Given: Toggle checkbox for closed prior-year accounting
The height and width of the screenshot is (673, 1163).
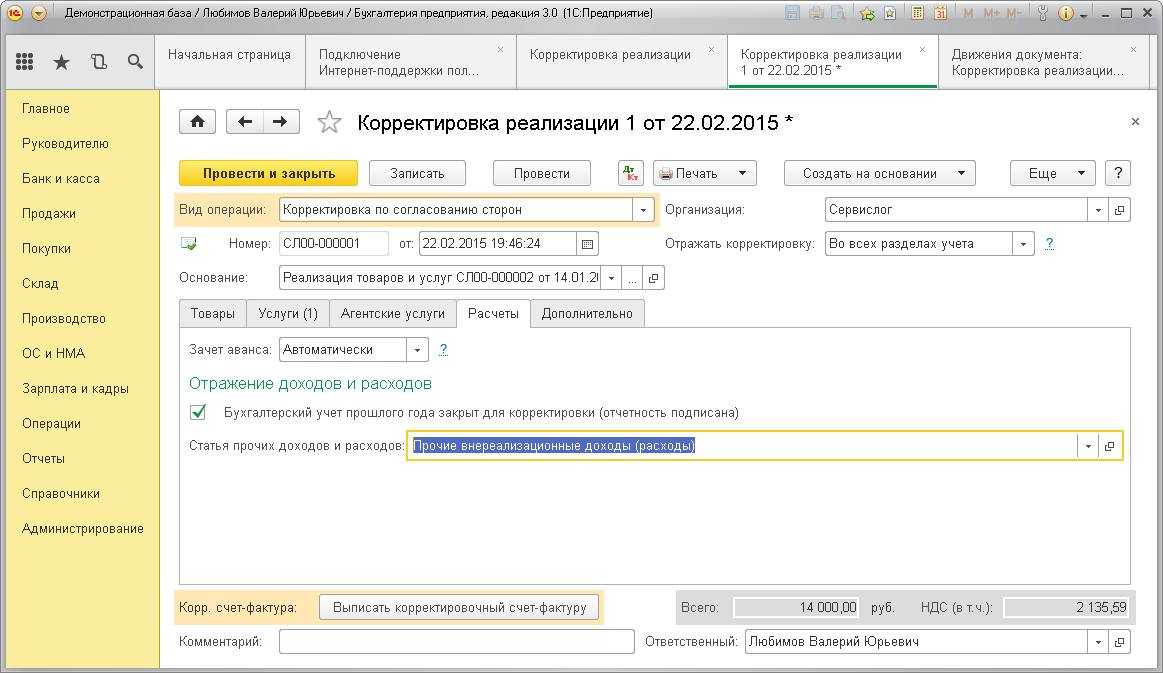Looking at the screenshot, I should (198, 412).
